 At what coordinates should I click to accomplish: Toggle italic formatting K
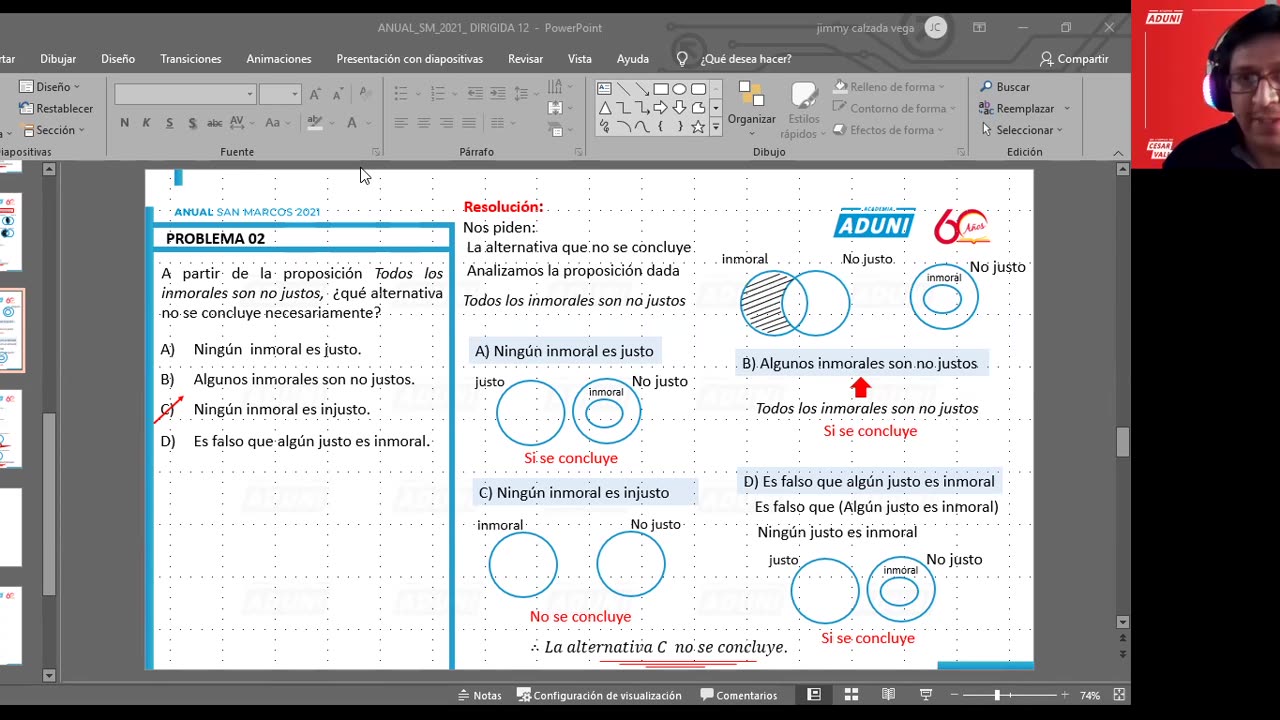click(146, 123)
